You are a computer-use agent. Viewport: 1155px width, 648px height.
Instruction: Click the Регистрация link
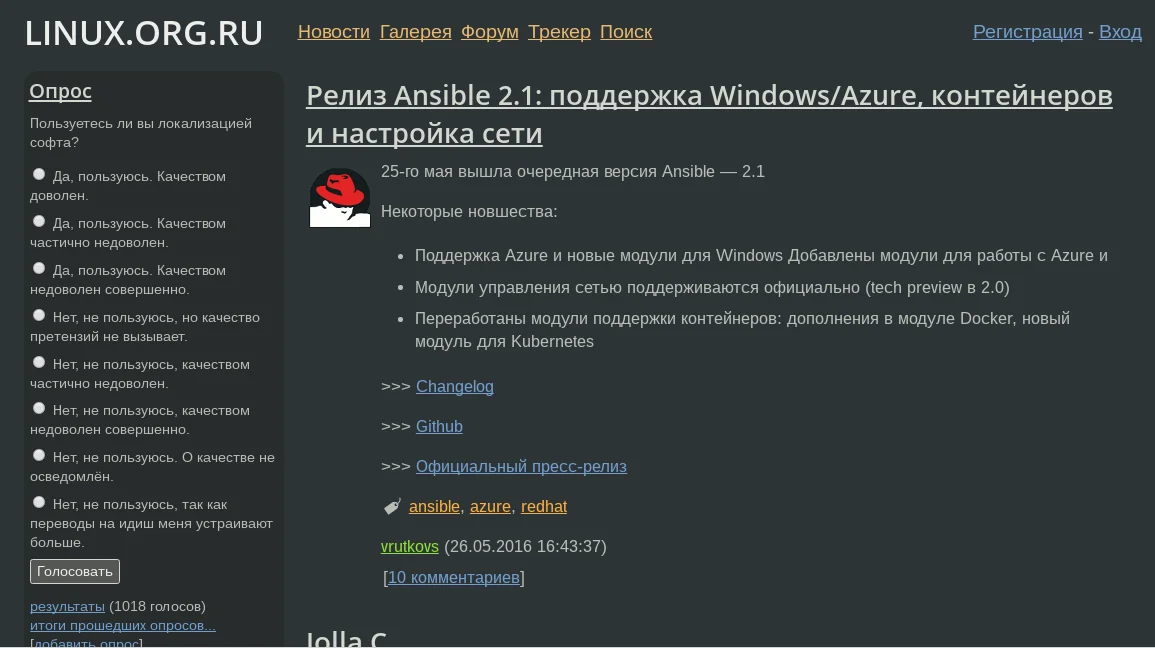[x=1028, y=32]
